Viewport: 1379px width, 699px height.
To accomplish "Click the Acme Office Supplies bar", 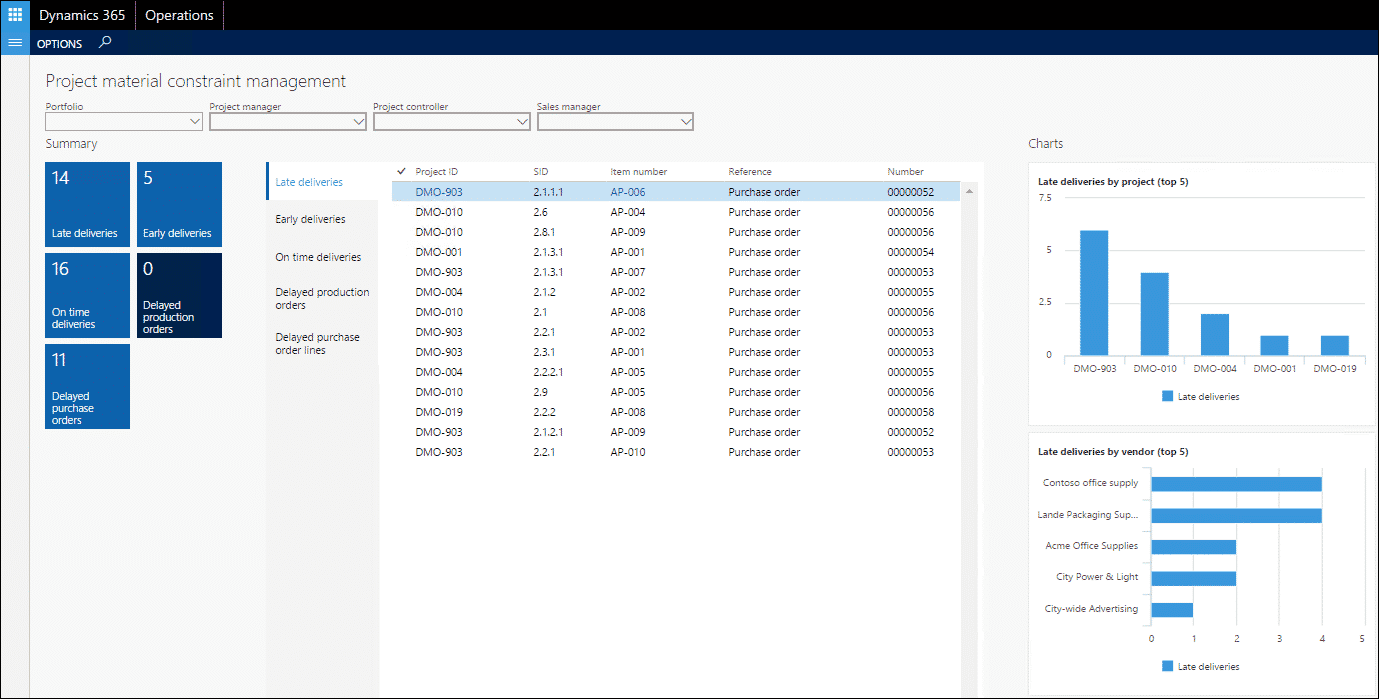I will click(1194, 546).
